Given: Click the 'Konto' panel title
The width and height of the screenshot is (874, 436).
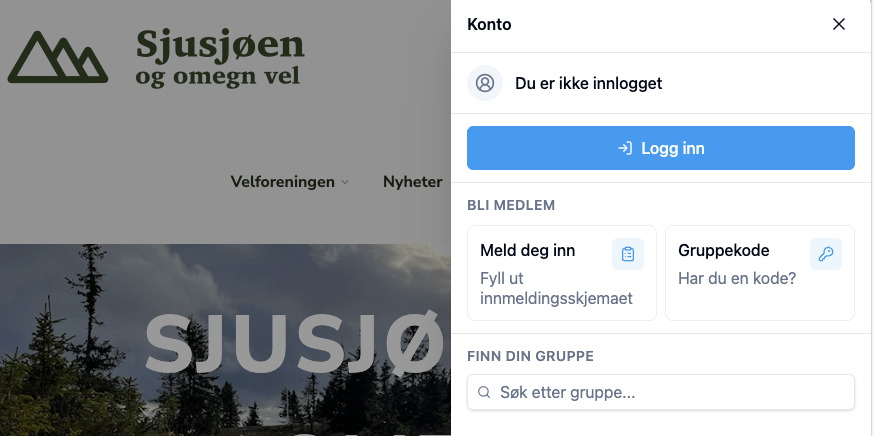Looking at the screenshot, I should tap(489, 25).
